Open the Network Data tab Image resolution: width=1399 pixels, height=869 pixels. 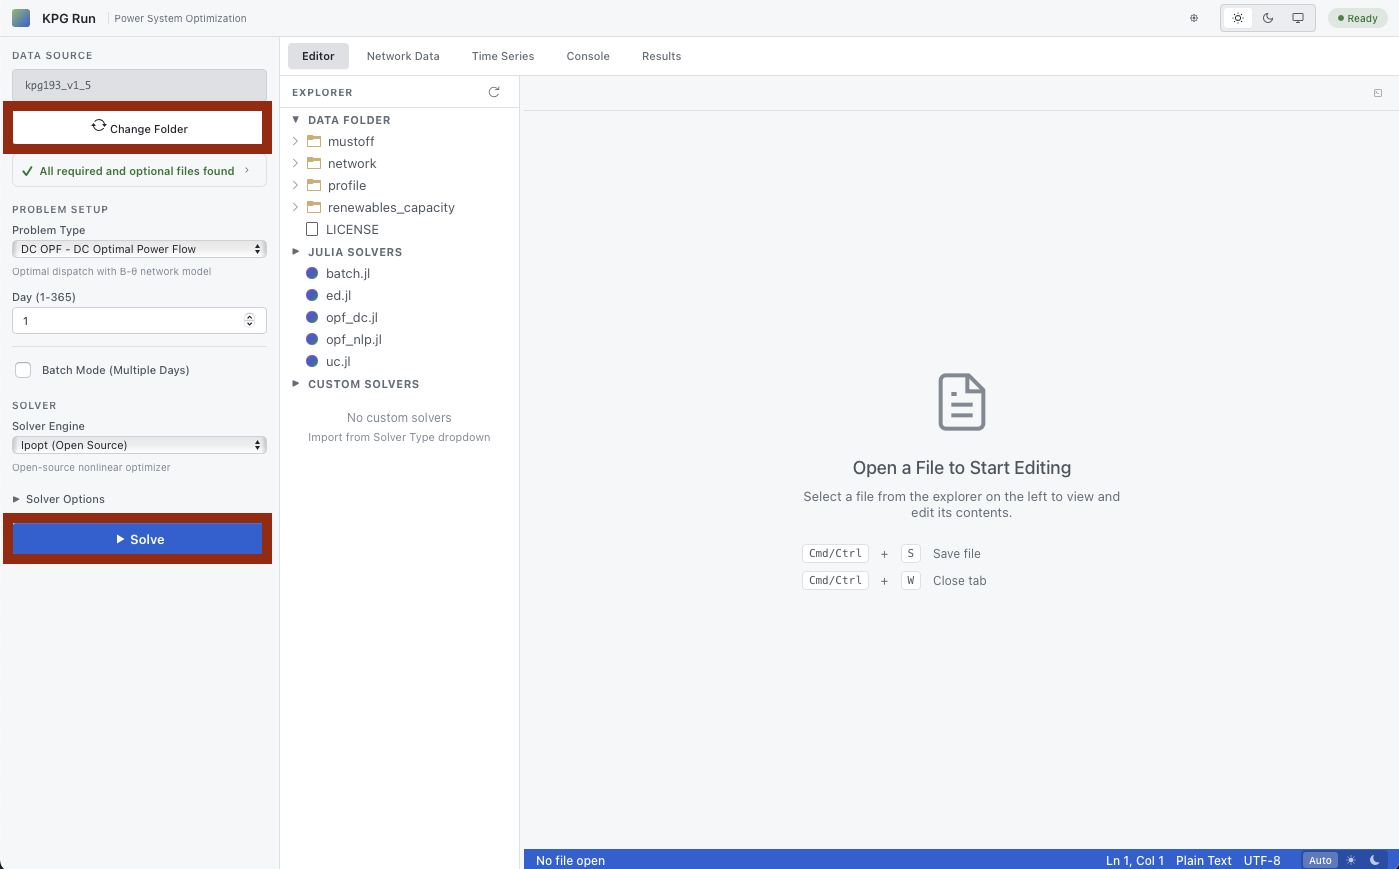[403, 56]
